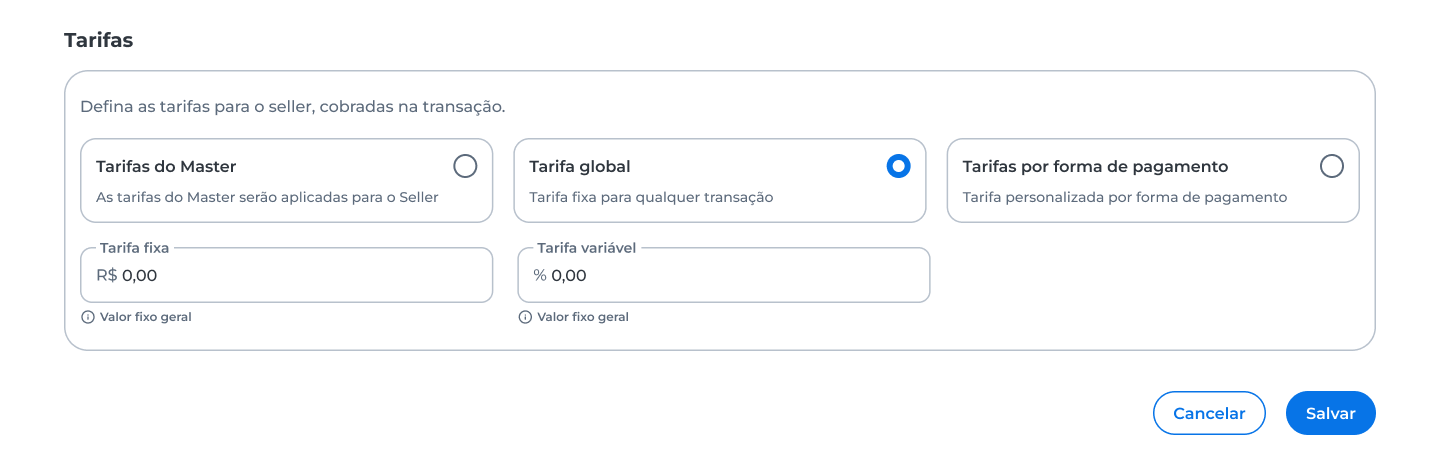
Task: Click the Tarifa fixa field label
Action: [134, 248]
